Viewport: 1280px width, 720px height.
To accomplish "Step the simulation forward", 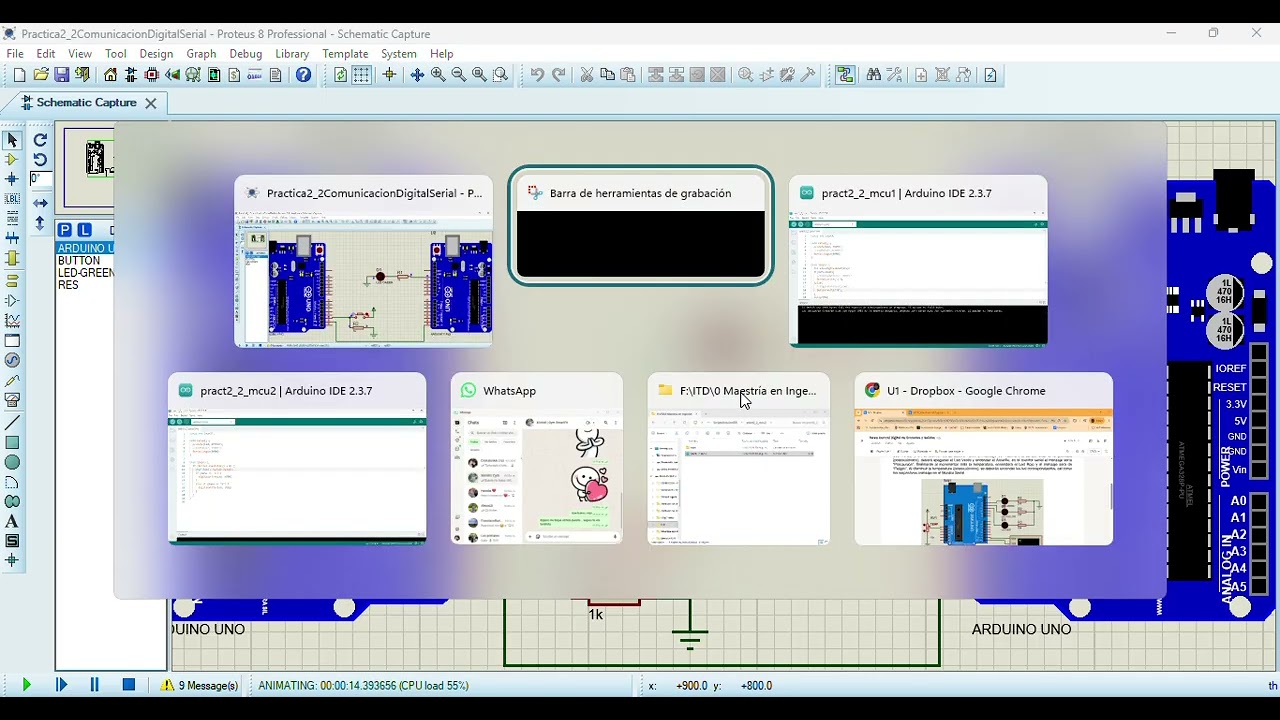I will (x=61, y=685).
